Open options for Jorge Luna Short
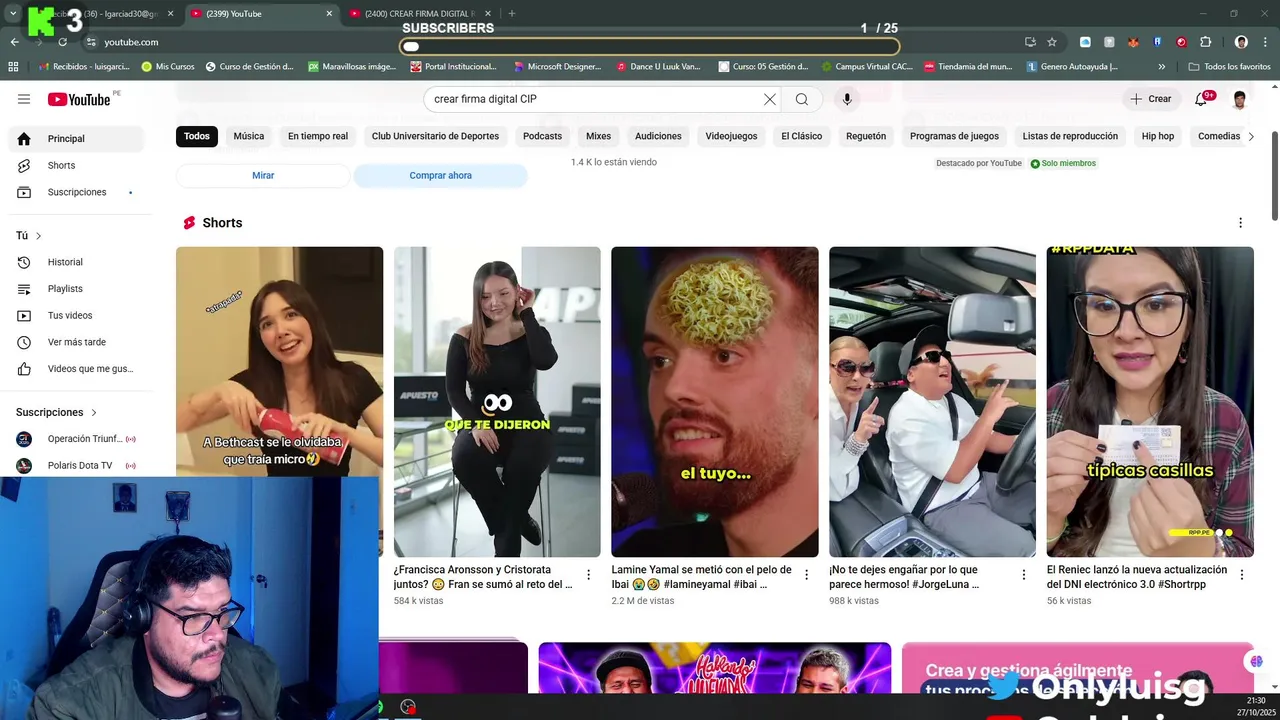The height and width of the screenshot is (720, 1280). coord(1024,575)
